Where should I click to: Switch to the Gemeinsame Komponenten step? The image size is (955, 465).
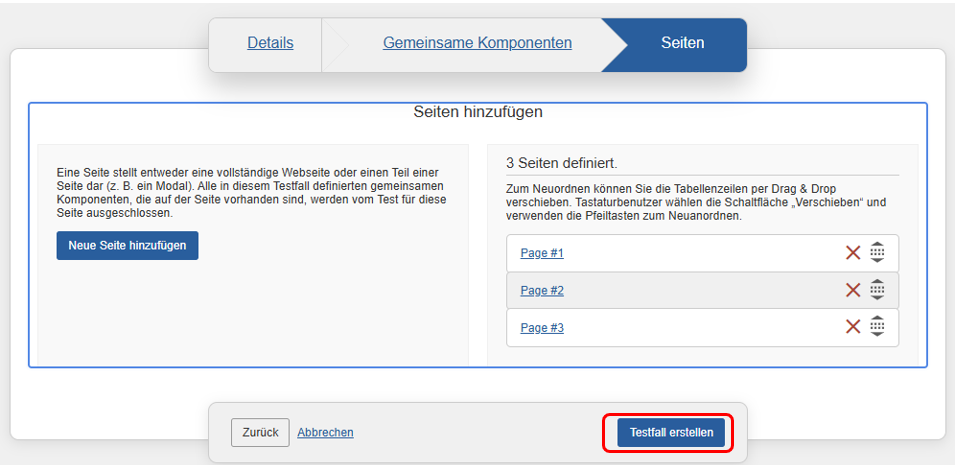477,43
